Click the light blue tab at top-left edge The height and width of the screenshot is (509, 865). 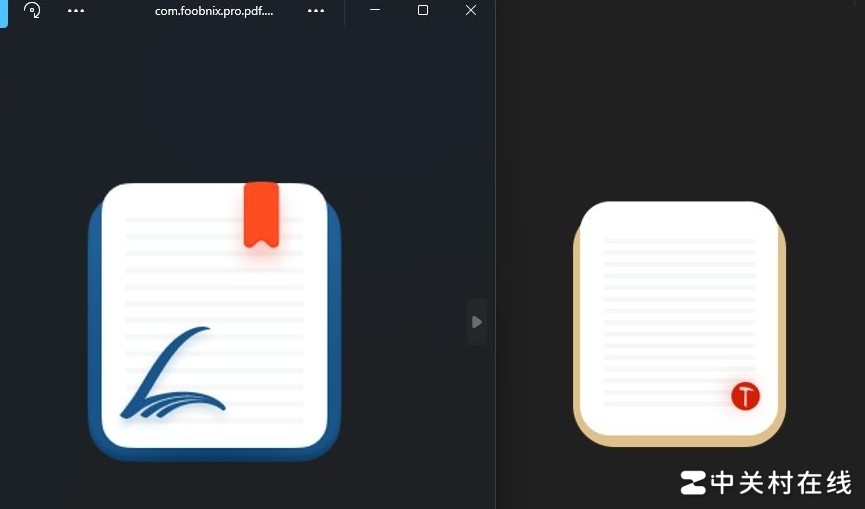(3, 13)
